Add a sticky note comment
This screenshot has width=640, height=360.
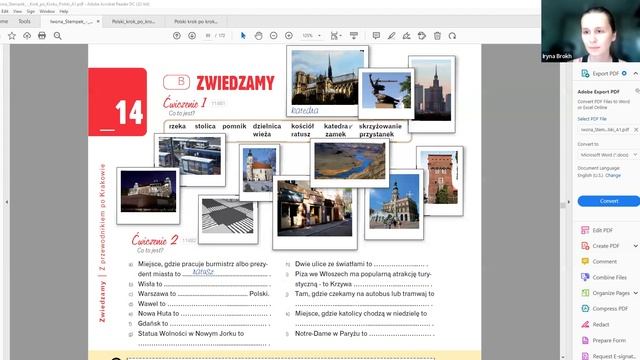pos(376,36)
